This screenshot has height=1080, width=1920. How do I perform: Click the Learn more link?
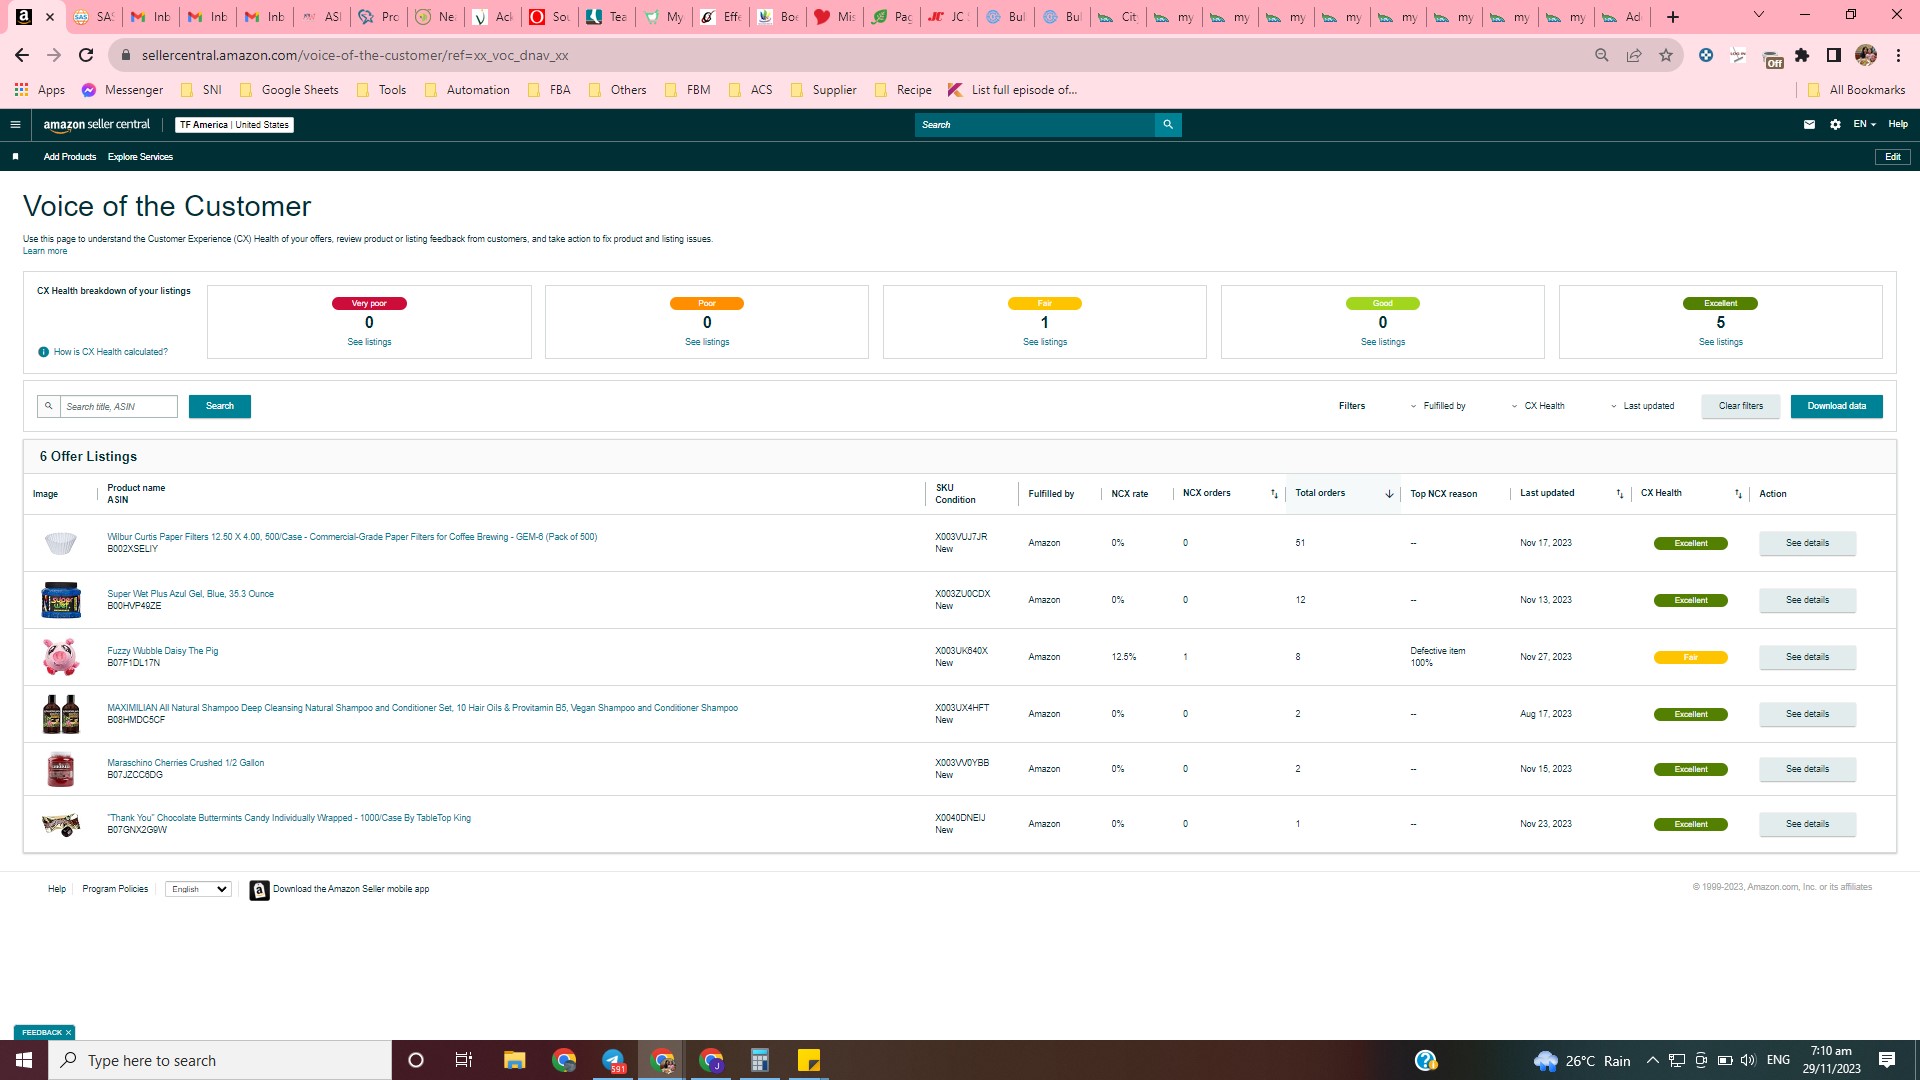coord(45,251)
